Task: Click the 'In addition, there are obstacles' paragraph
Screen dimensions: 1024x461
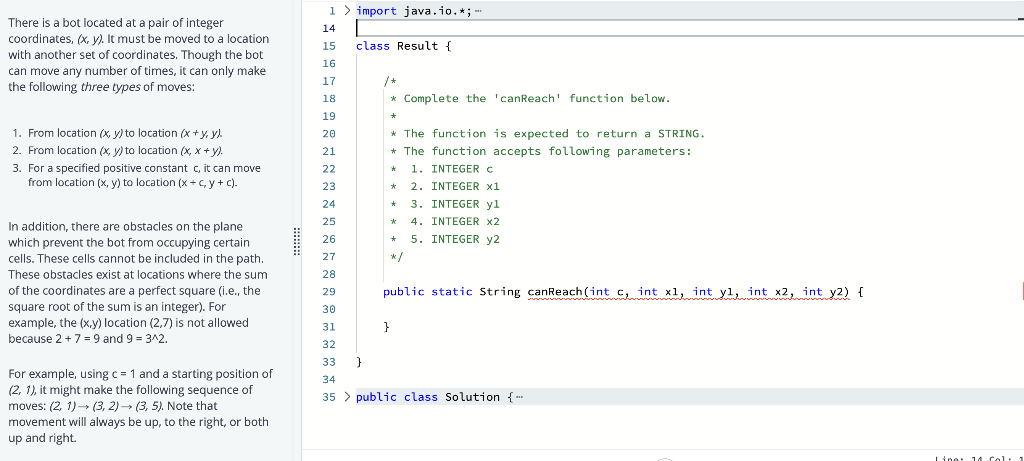Action: [x=138, y=283]
